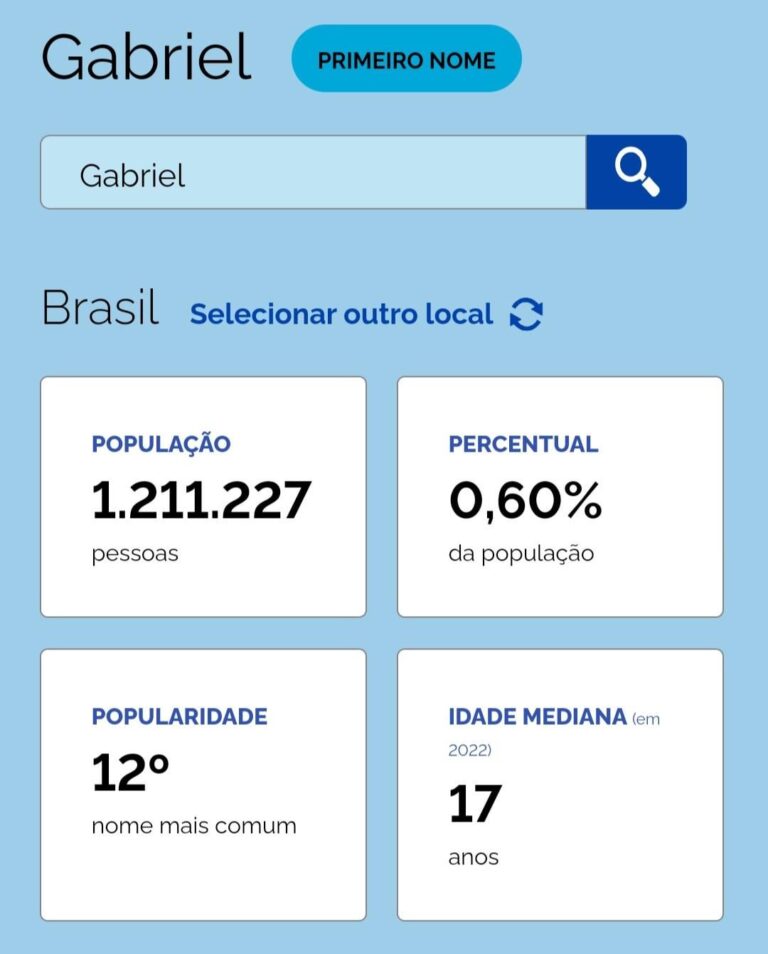The width and height of the screenshot is (768, 954).
Task: Click the PRIMEIRO NOME badge
Action: (406, 59)
